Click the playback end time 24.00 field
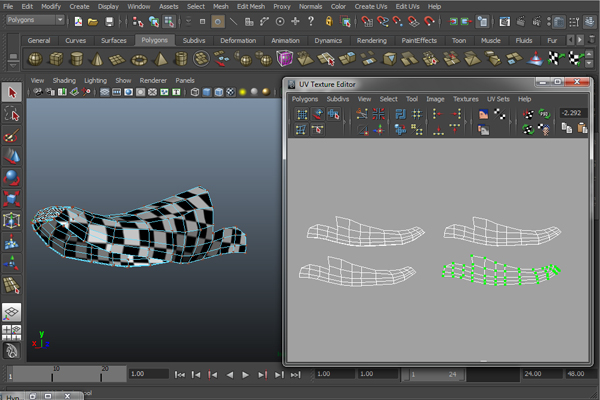 click(541, 374)
